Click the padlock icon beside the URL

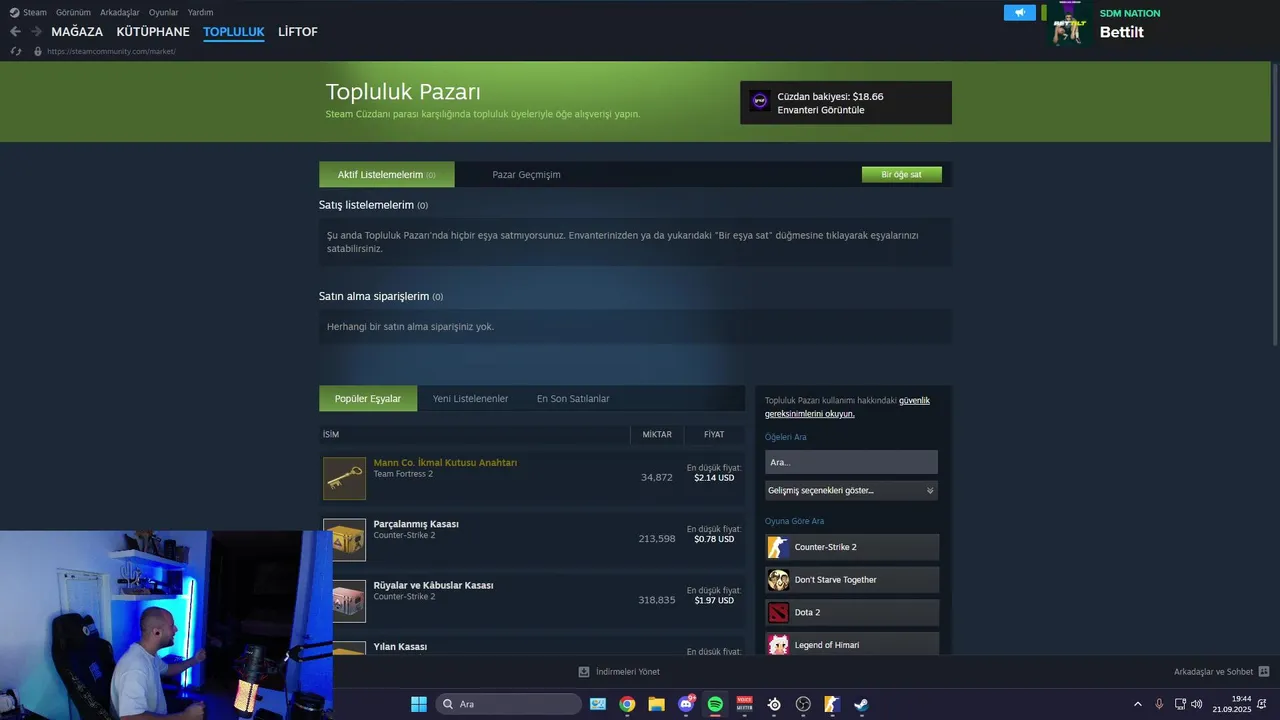38,51
